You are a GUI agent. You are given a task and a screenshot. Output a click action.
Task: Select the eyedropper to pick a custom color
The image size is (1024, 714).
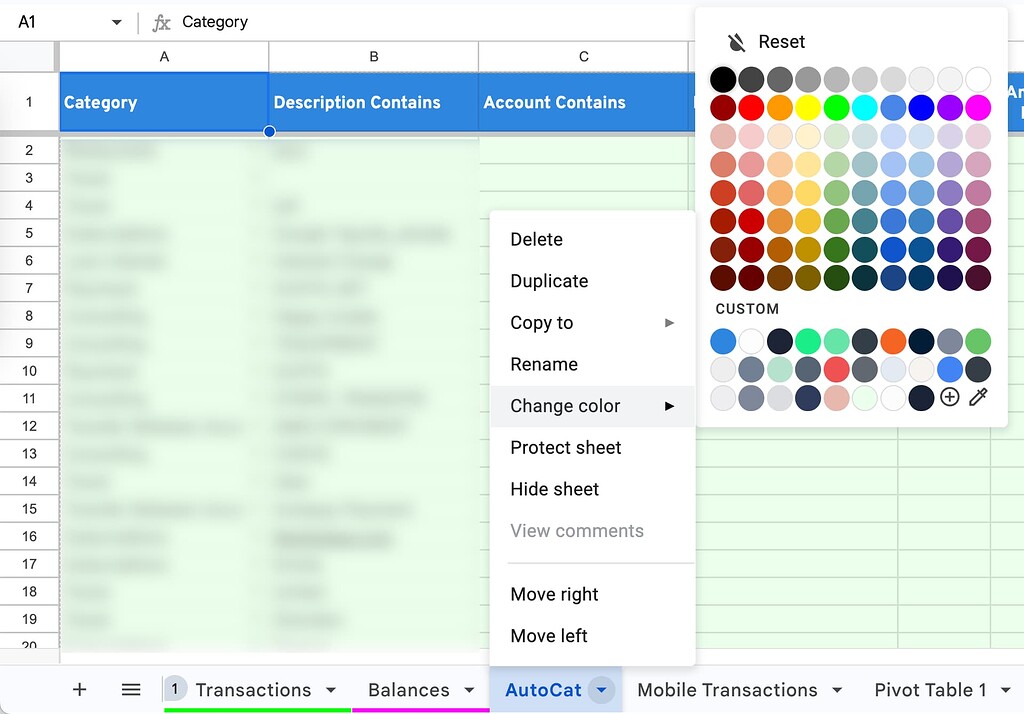(978, 397)
